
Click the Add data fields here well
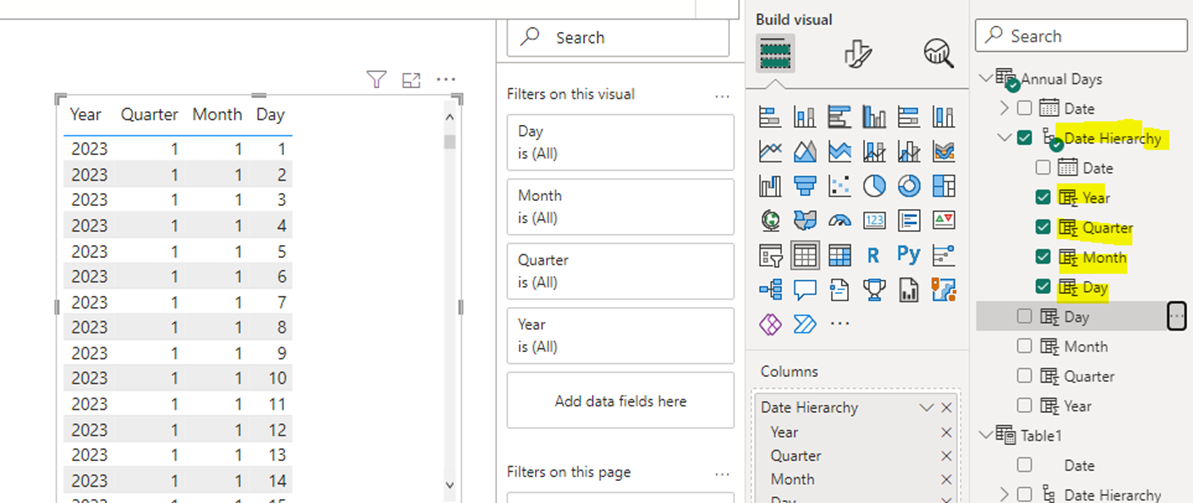coord(620,400)
